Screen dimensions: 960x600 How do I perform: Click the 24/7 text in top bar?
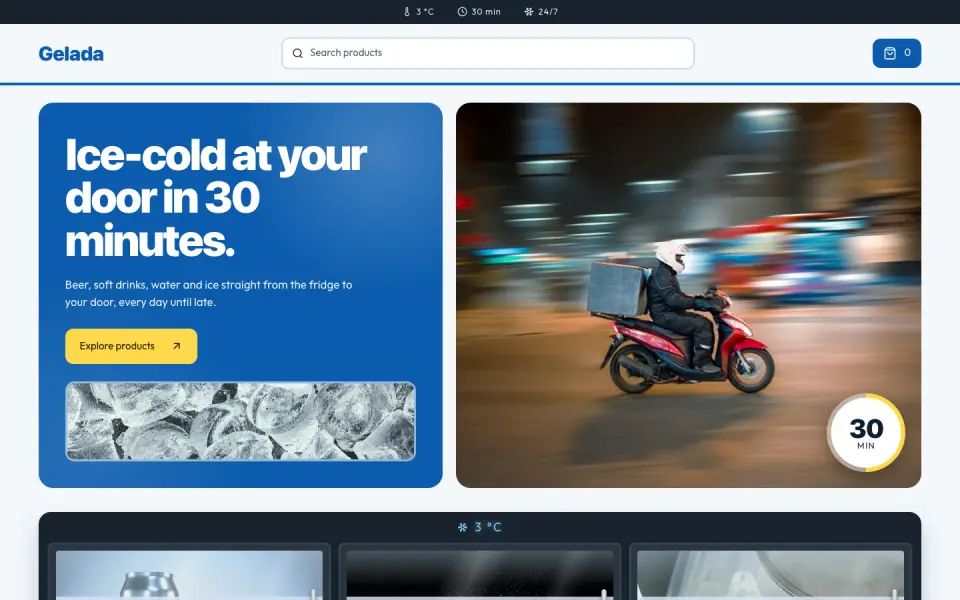coord(548,12)
